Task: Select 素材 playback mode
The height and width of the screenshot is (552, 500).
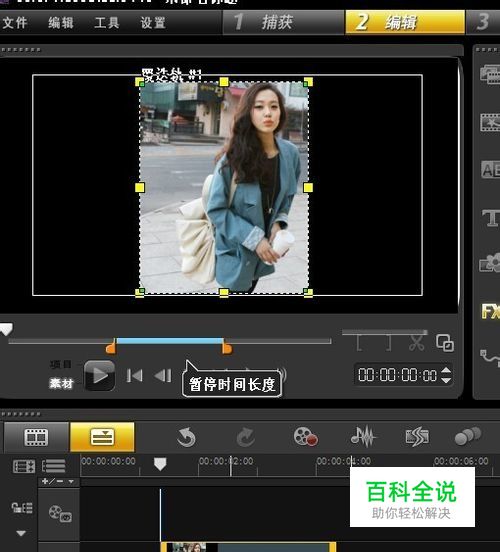Action: click(61, 383)
